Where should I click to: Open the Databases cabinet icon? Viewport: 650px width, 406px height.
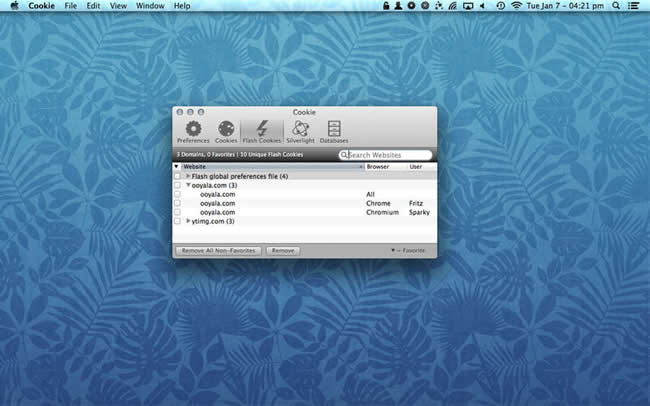pos(334,129)
